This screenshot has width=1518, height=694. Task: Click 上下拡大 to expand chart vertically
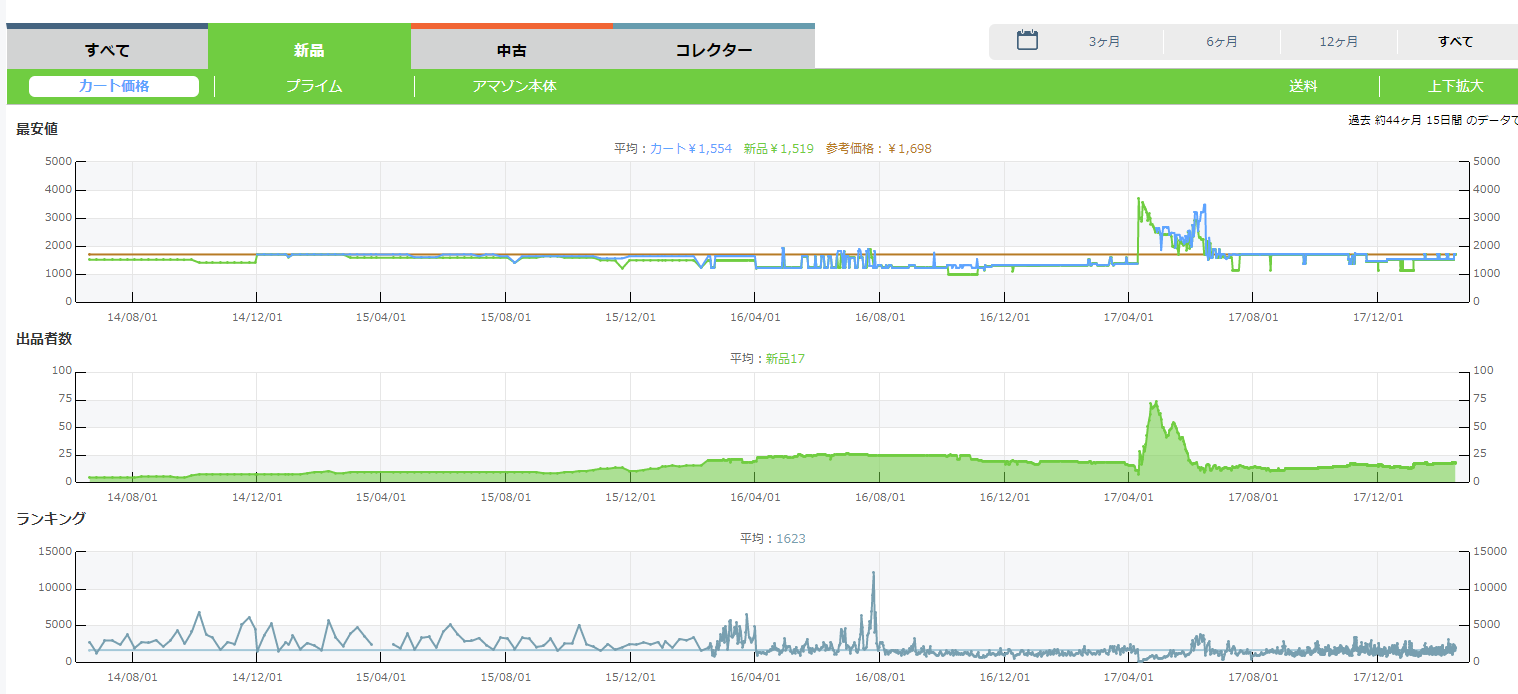click(1455, 87)
